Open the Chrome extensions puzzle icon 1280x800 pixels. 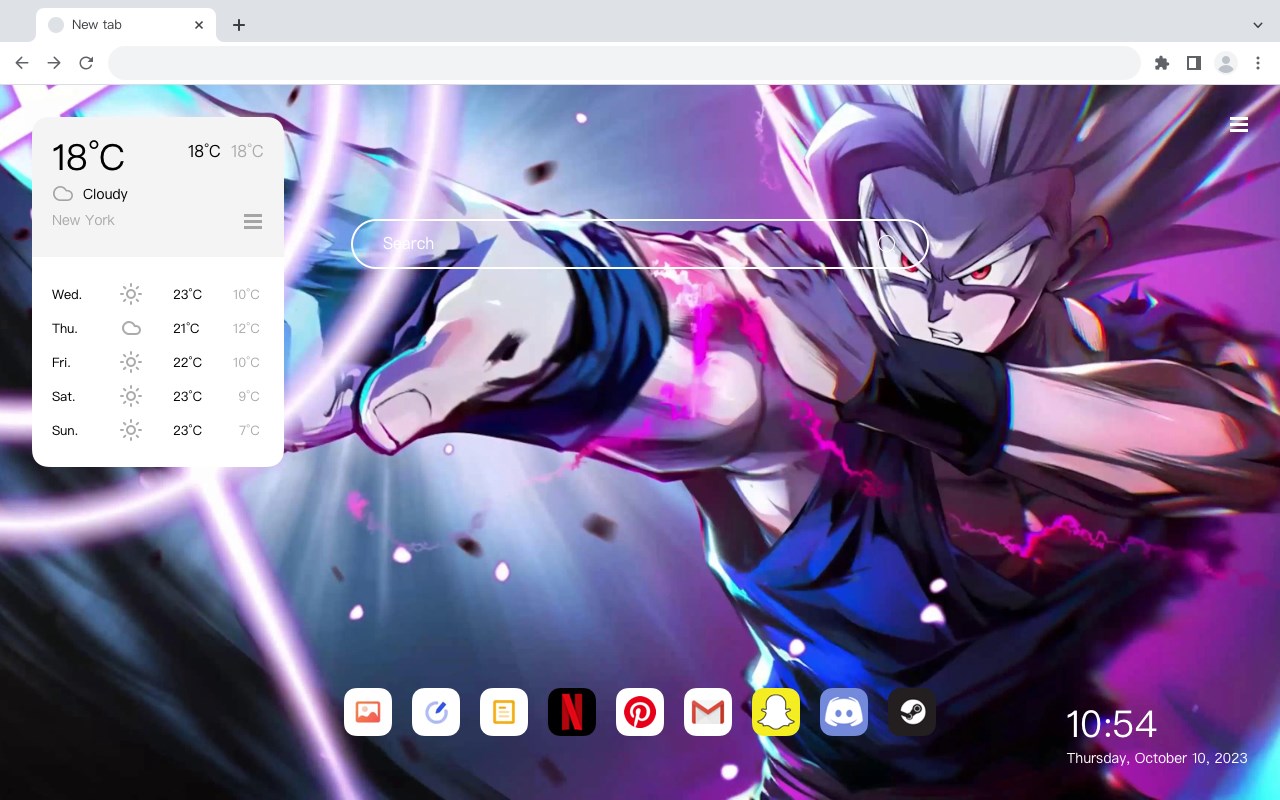[1161, 63]
